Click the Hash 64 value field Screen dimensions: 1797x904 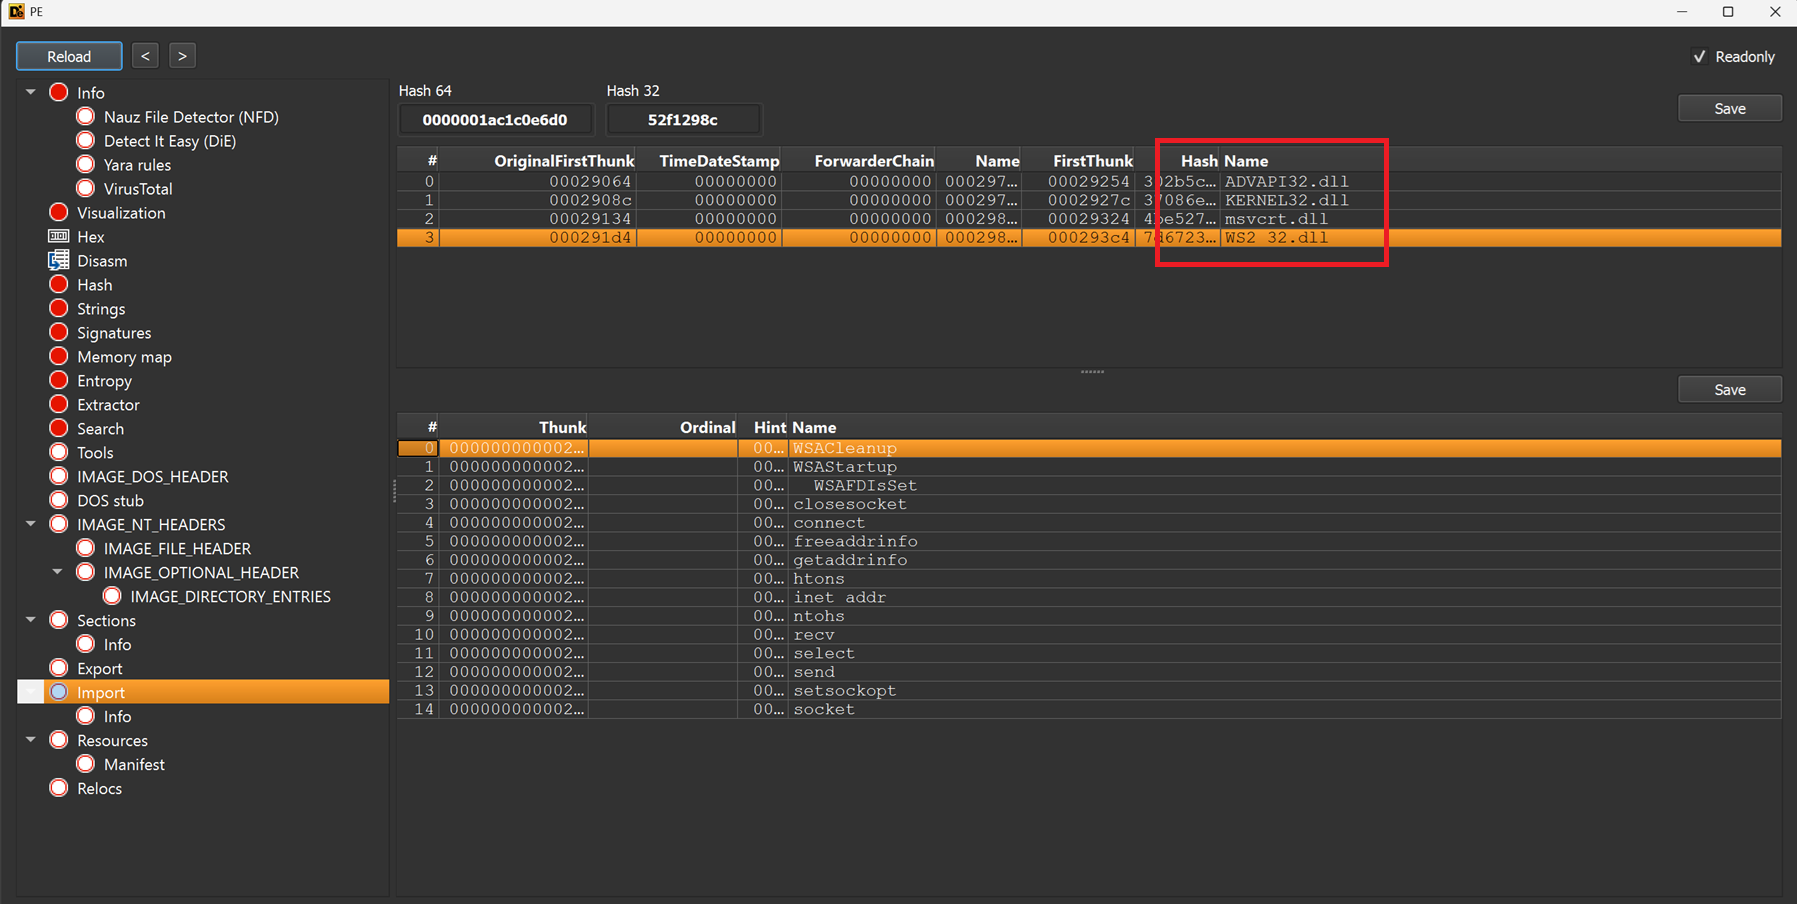click(x=495, y=119)
